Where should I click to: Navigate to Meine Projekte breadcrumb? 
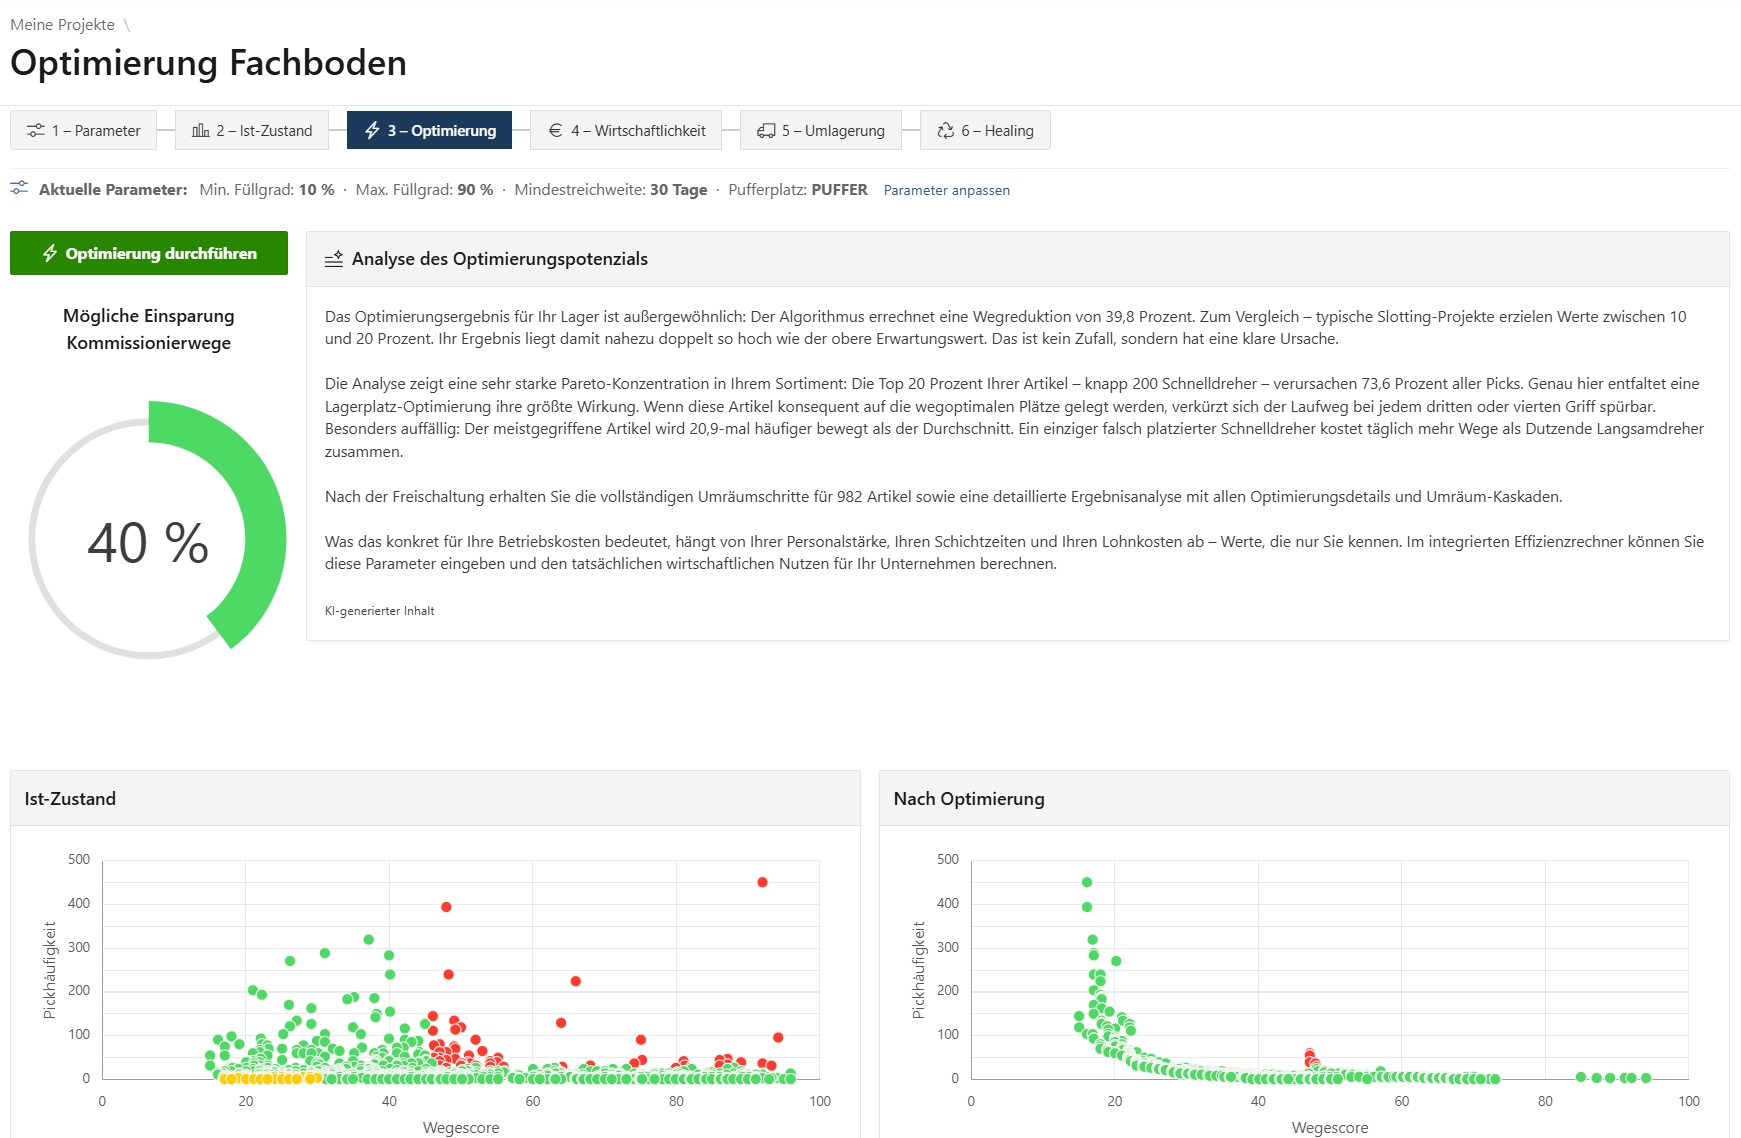click(62, 25)
